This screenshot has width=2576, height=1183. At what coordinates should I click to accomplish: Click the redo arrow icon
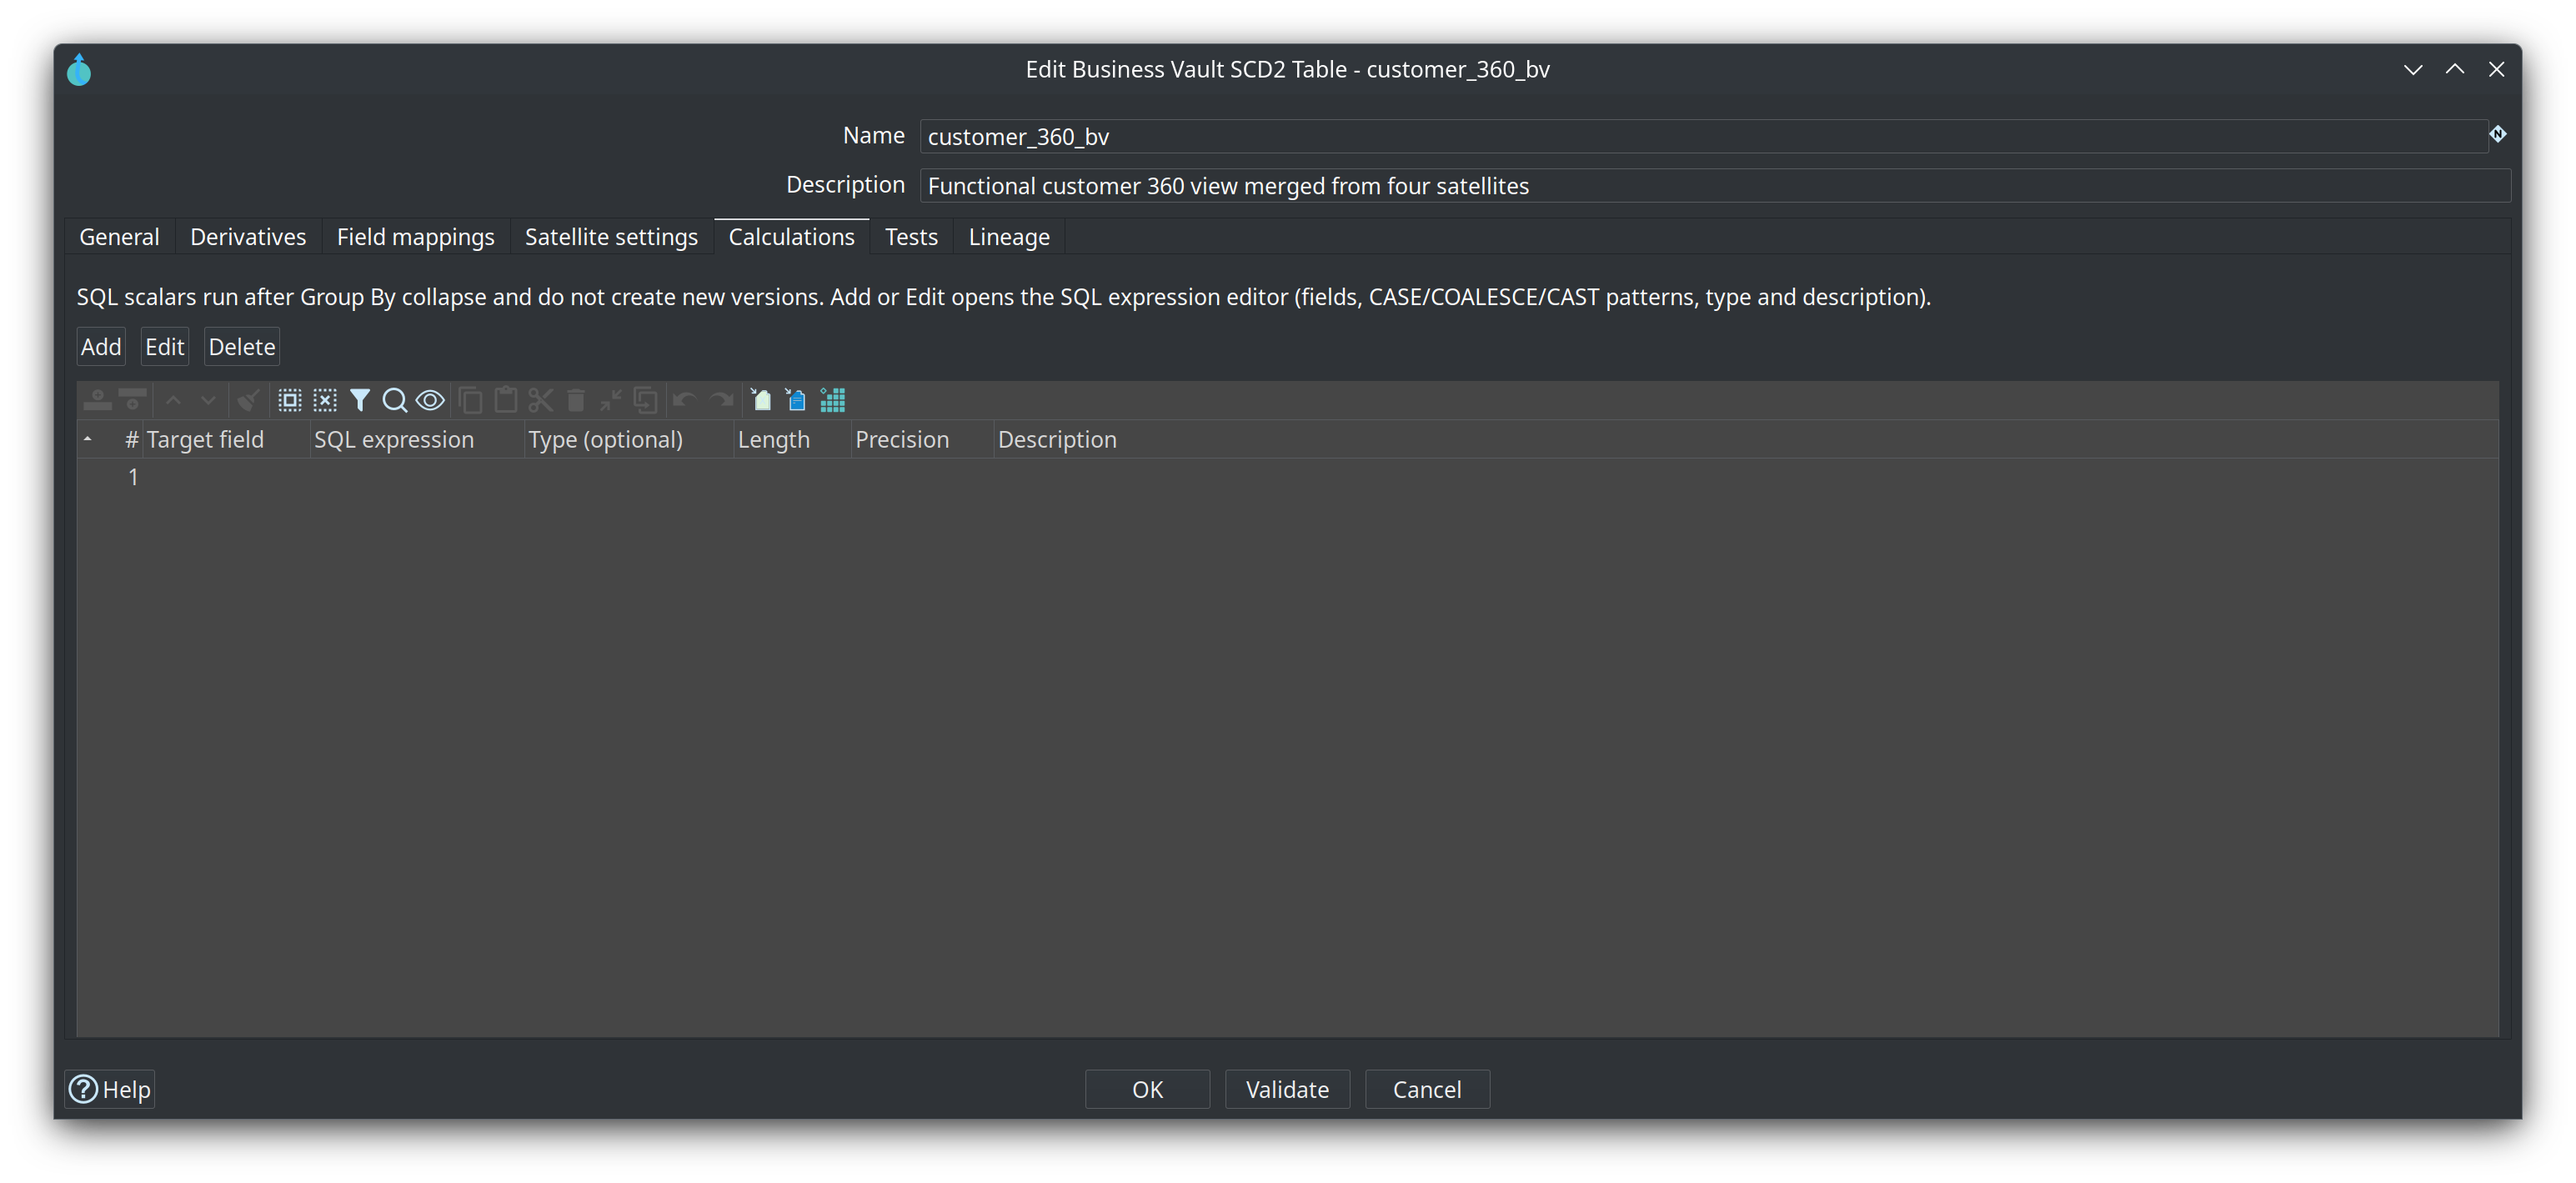tap(721, 401)
